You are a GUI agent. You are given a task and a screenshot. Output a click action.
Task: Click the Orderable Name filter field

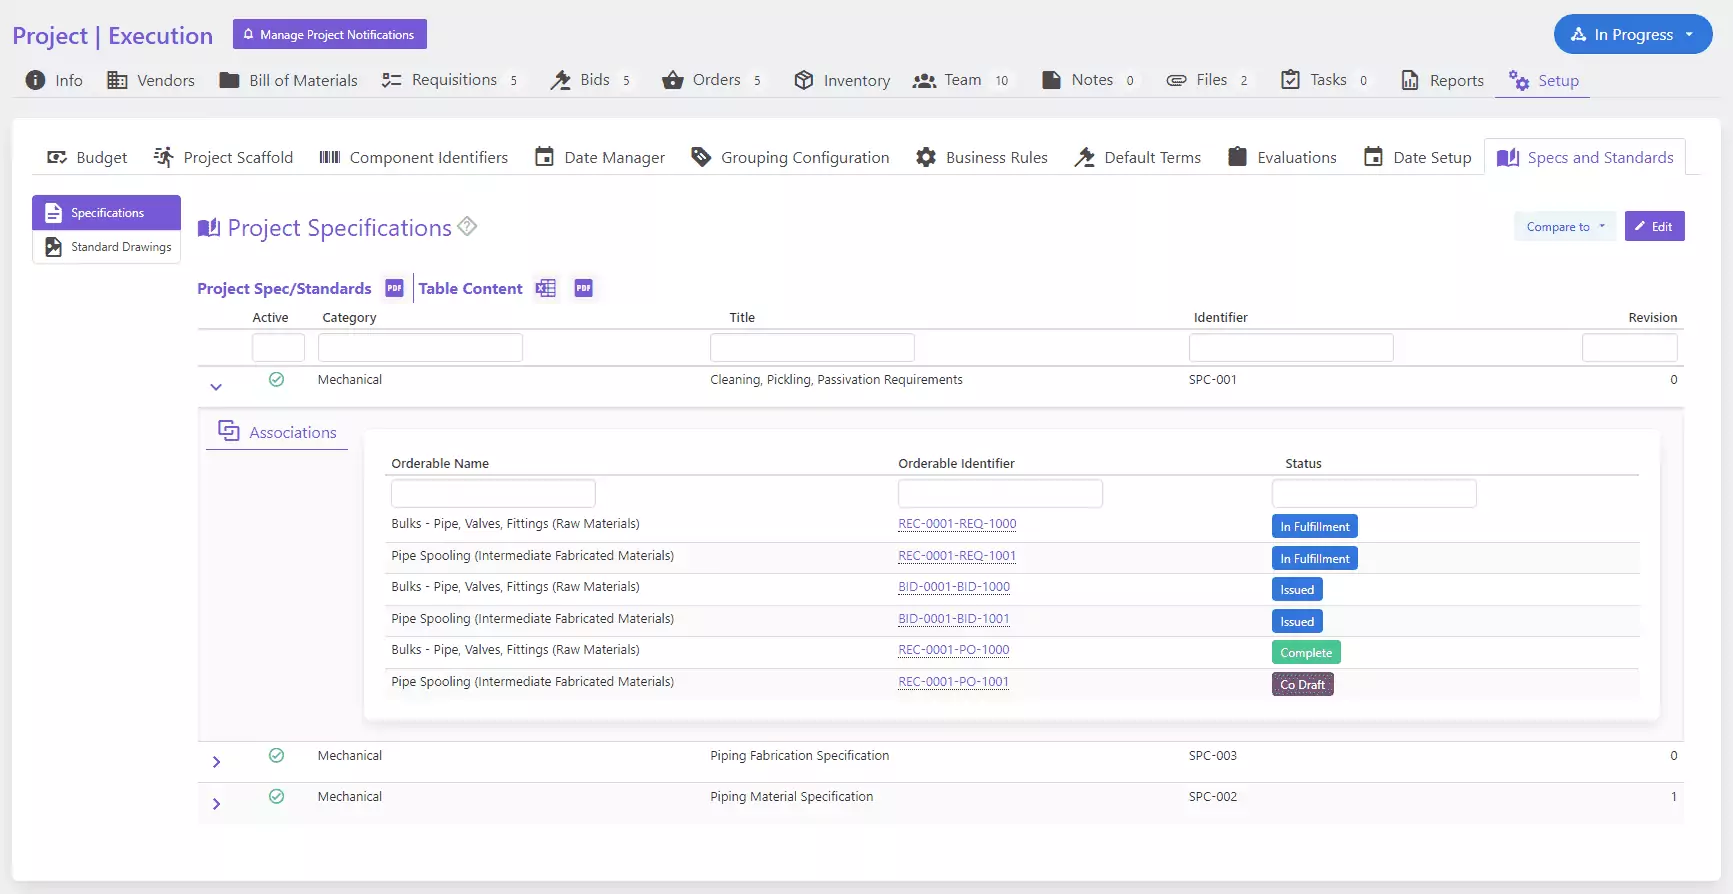point(493,493)
